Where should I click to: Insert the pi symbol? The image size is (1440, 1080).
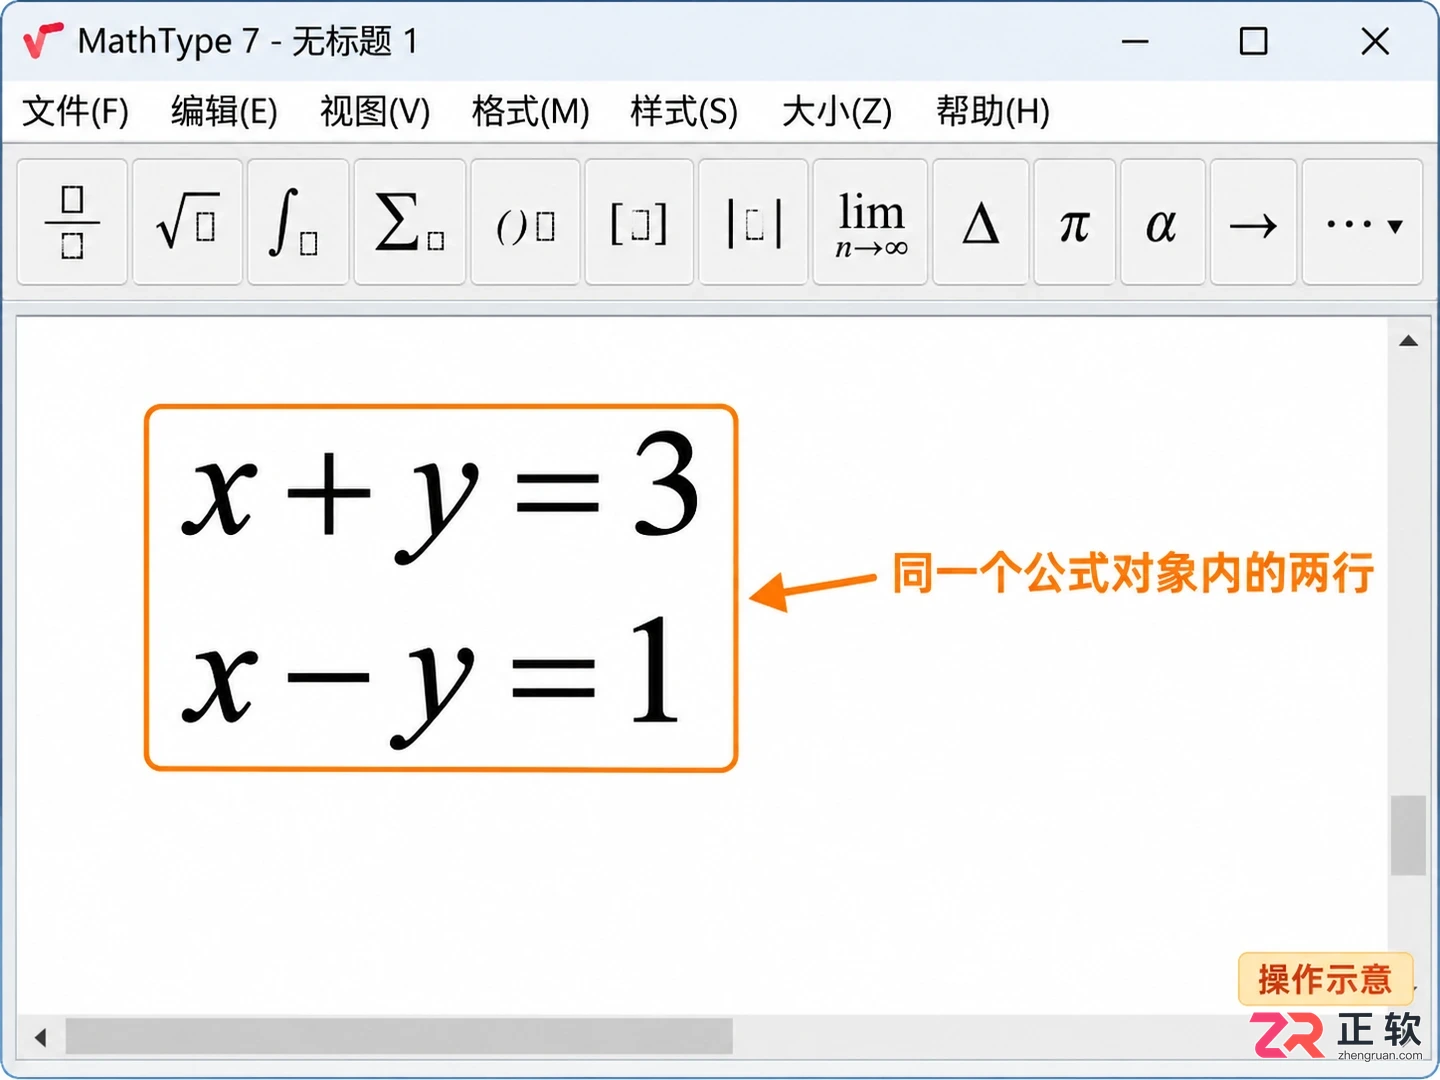[1074, 222]
